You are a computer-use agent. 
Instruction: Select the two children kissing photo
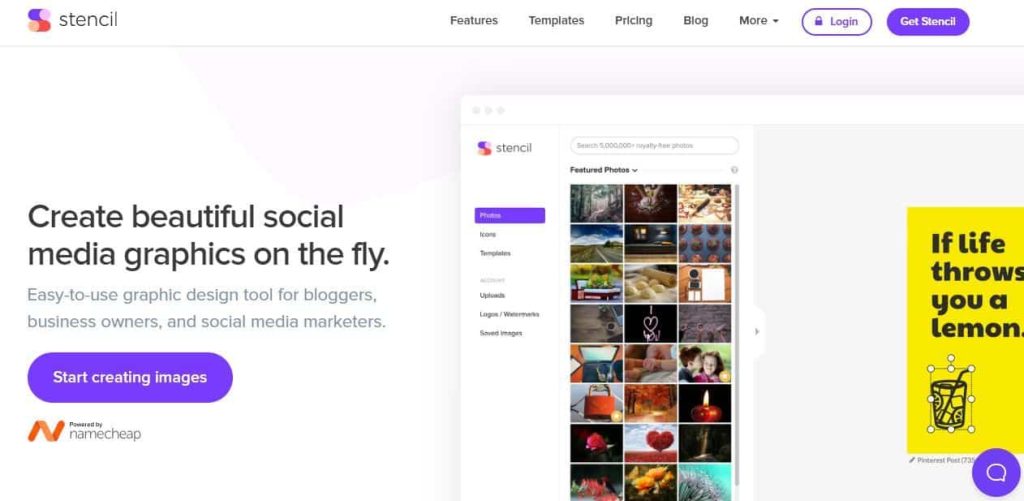[705, 363]
